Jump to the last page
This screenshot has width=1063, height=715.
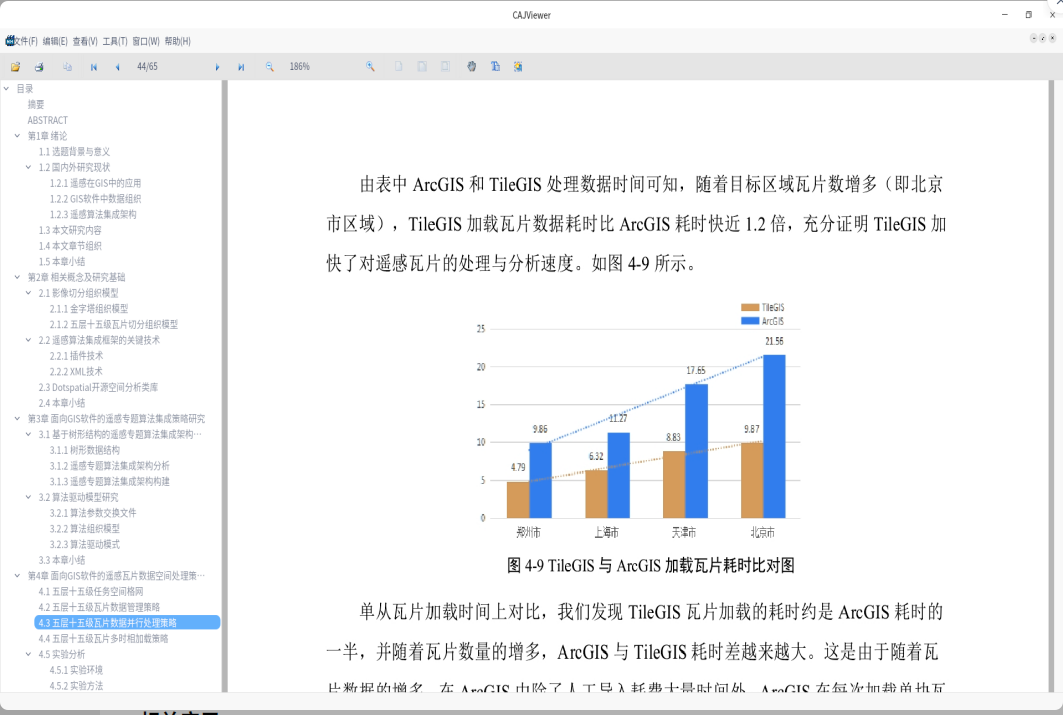241,67
